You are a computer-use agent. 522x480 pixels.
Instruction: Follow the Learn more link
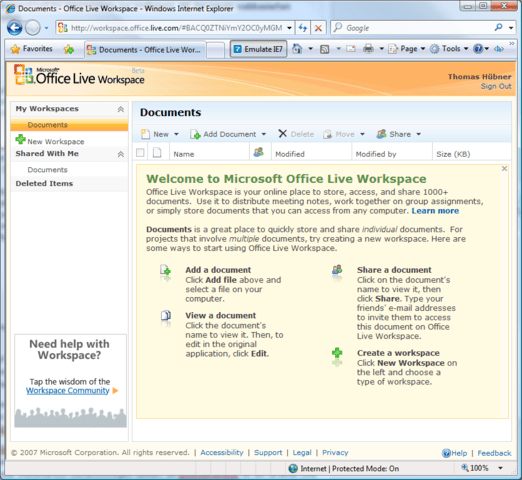pyautogui.click(x=435, y=211)
